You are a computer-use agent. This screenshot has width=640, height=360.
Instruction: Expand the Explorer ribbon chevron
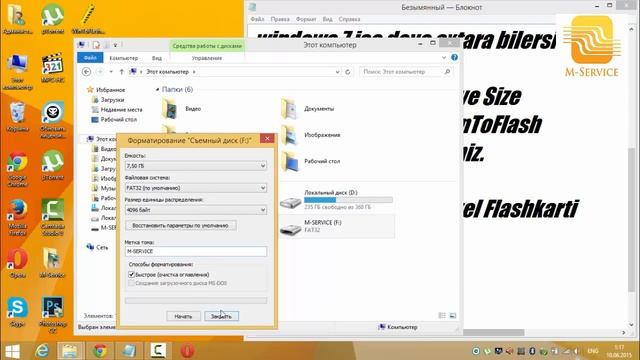(444, 58)
